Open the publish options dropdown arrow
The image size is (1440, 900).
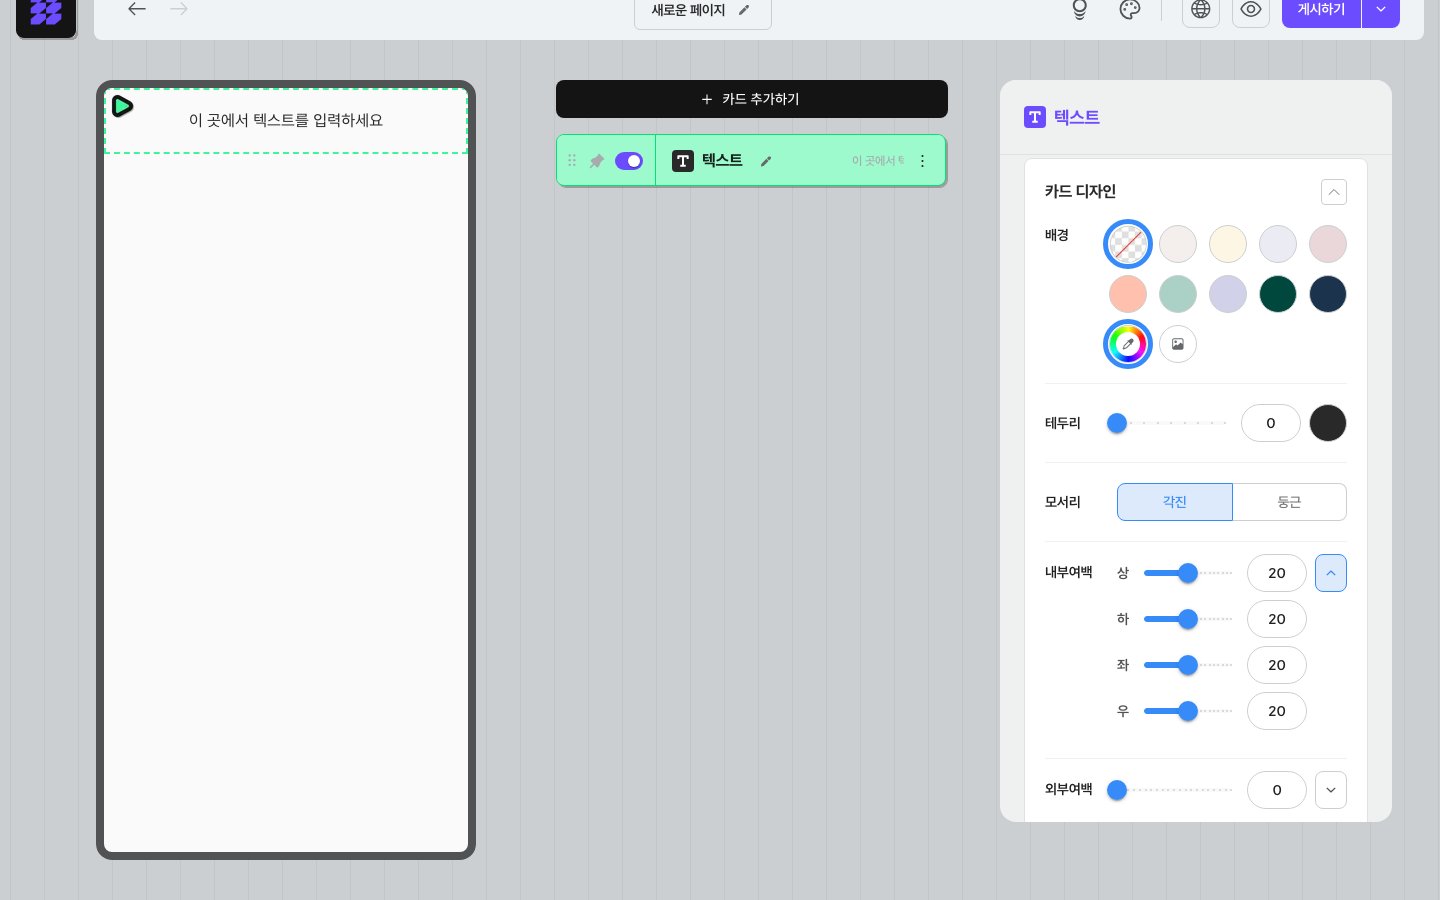point(1381,10)
